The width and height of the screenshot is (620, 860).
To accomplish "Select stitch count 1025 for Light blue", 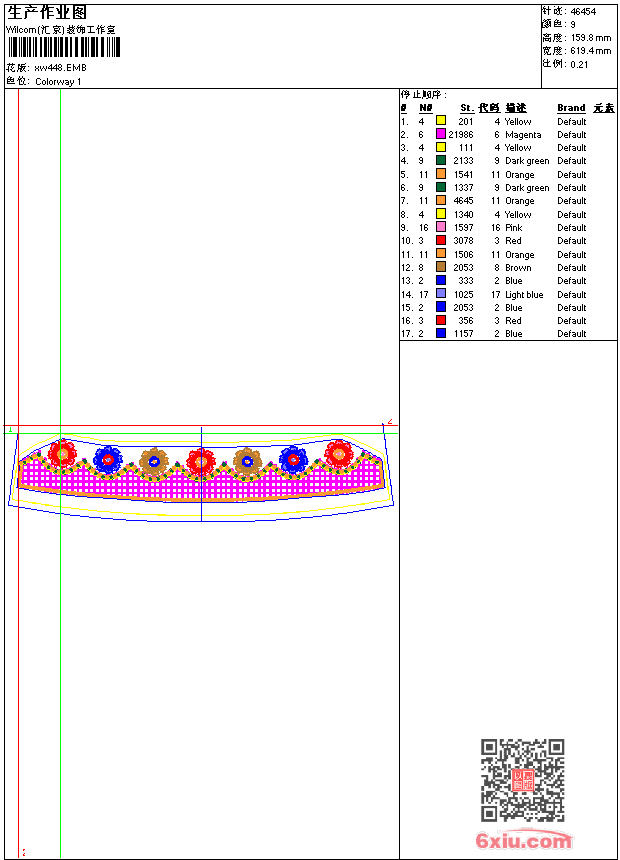I will tap(463, 295).
